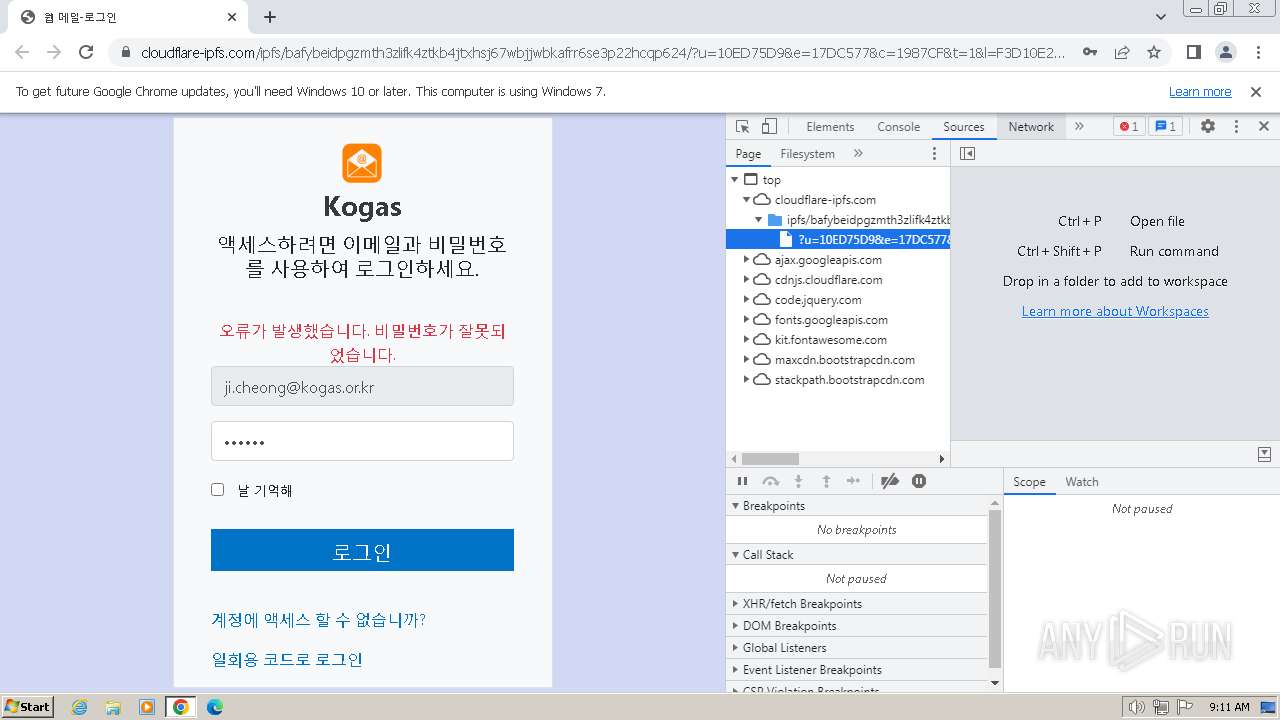Click the blue 로그인 login button
1280x720 pixels.
click(x=362, y=550)
